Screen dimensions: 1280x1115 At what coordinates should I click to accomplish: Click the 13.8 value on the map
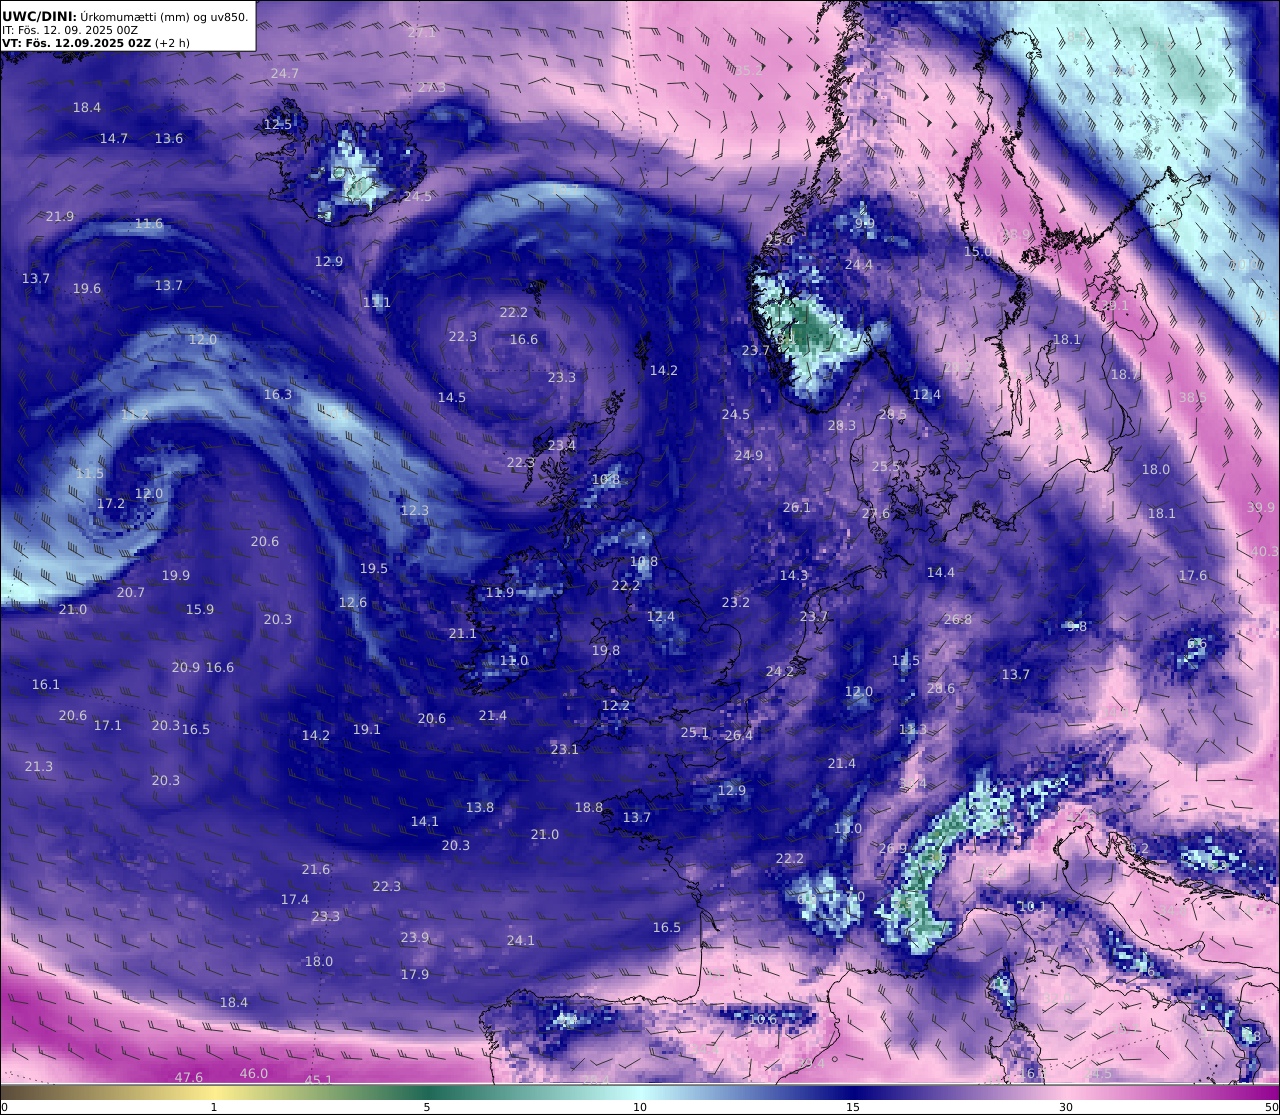(x=480, y=808)
